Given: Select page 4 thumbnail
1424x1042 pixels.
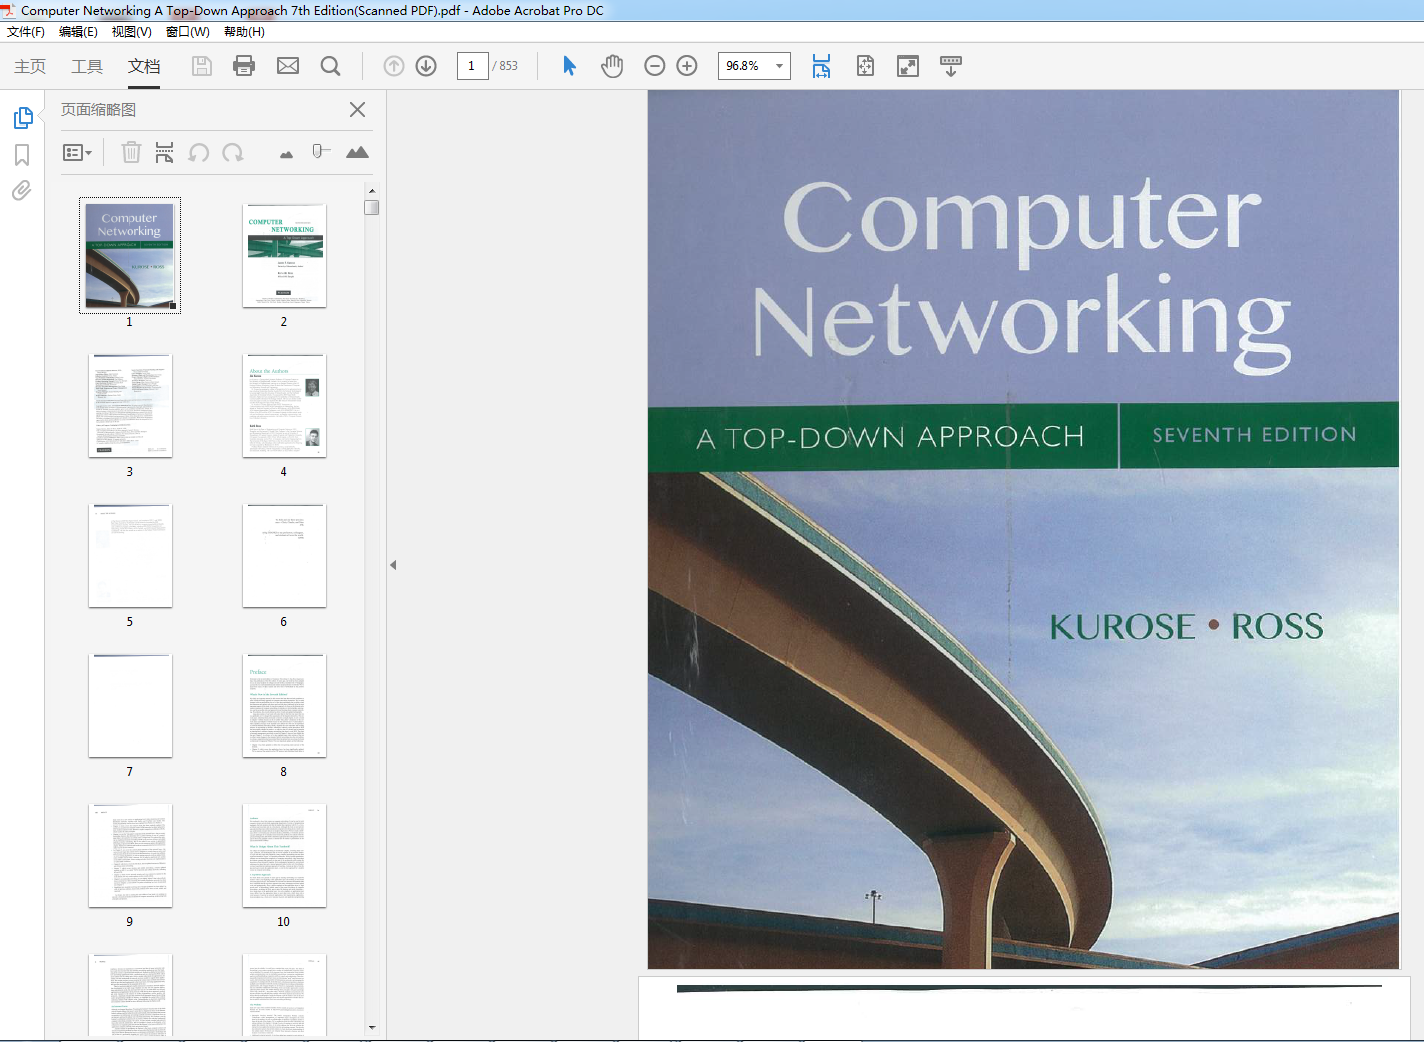Looking at the screenshot, I should point(284,406).
